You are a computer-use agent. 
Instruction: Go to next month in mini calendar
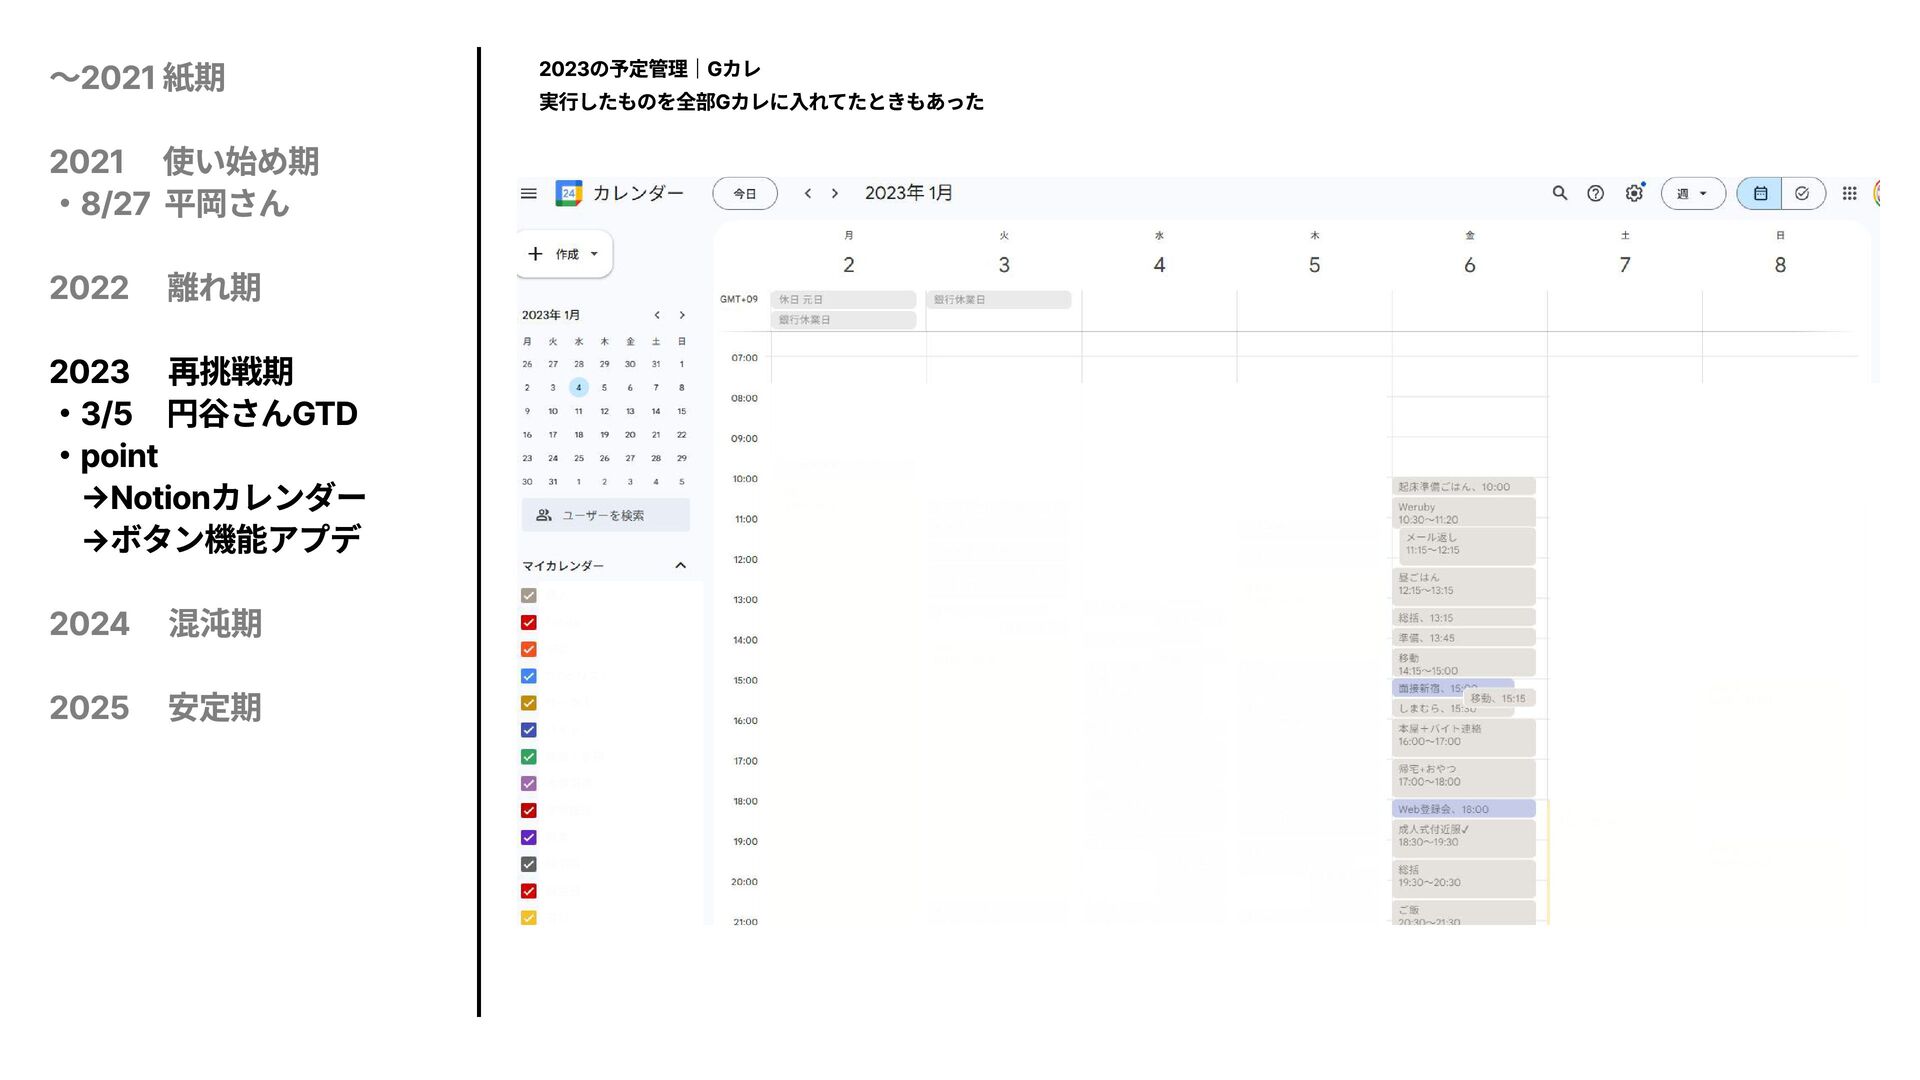(x=682, y=315)
